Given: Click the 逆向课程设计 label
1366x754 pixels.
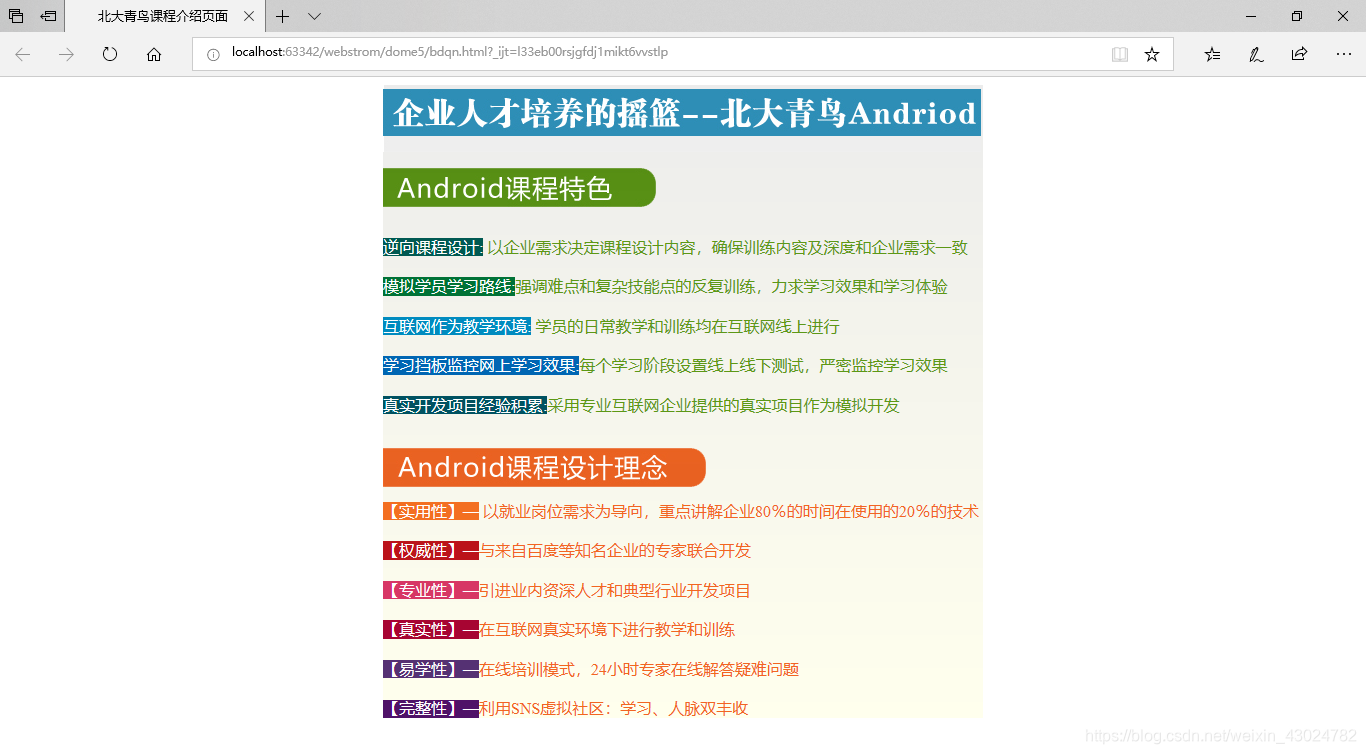Looking at the screenshot, I should pos(432,247).
